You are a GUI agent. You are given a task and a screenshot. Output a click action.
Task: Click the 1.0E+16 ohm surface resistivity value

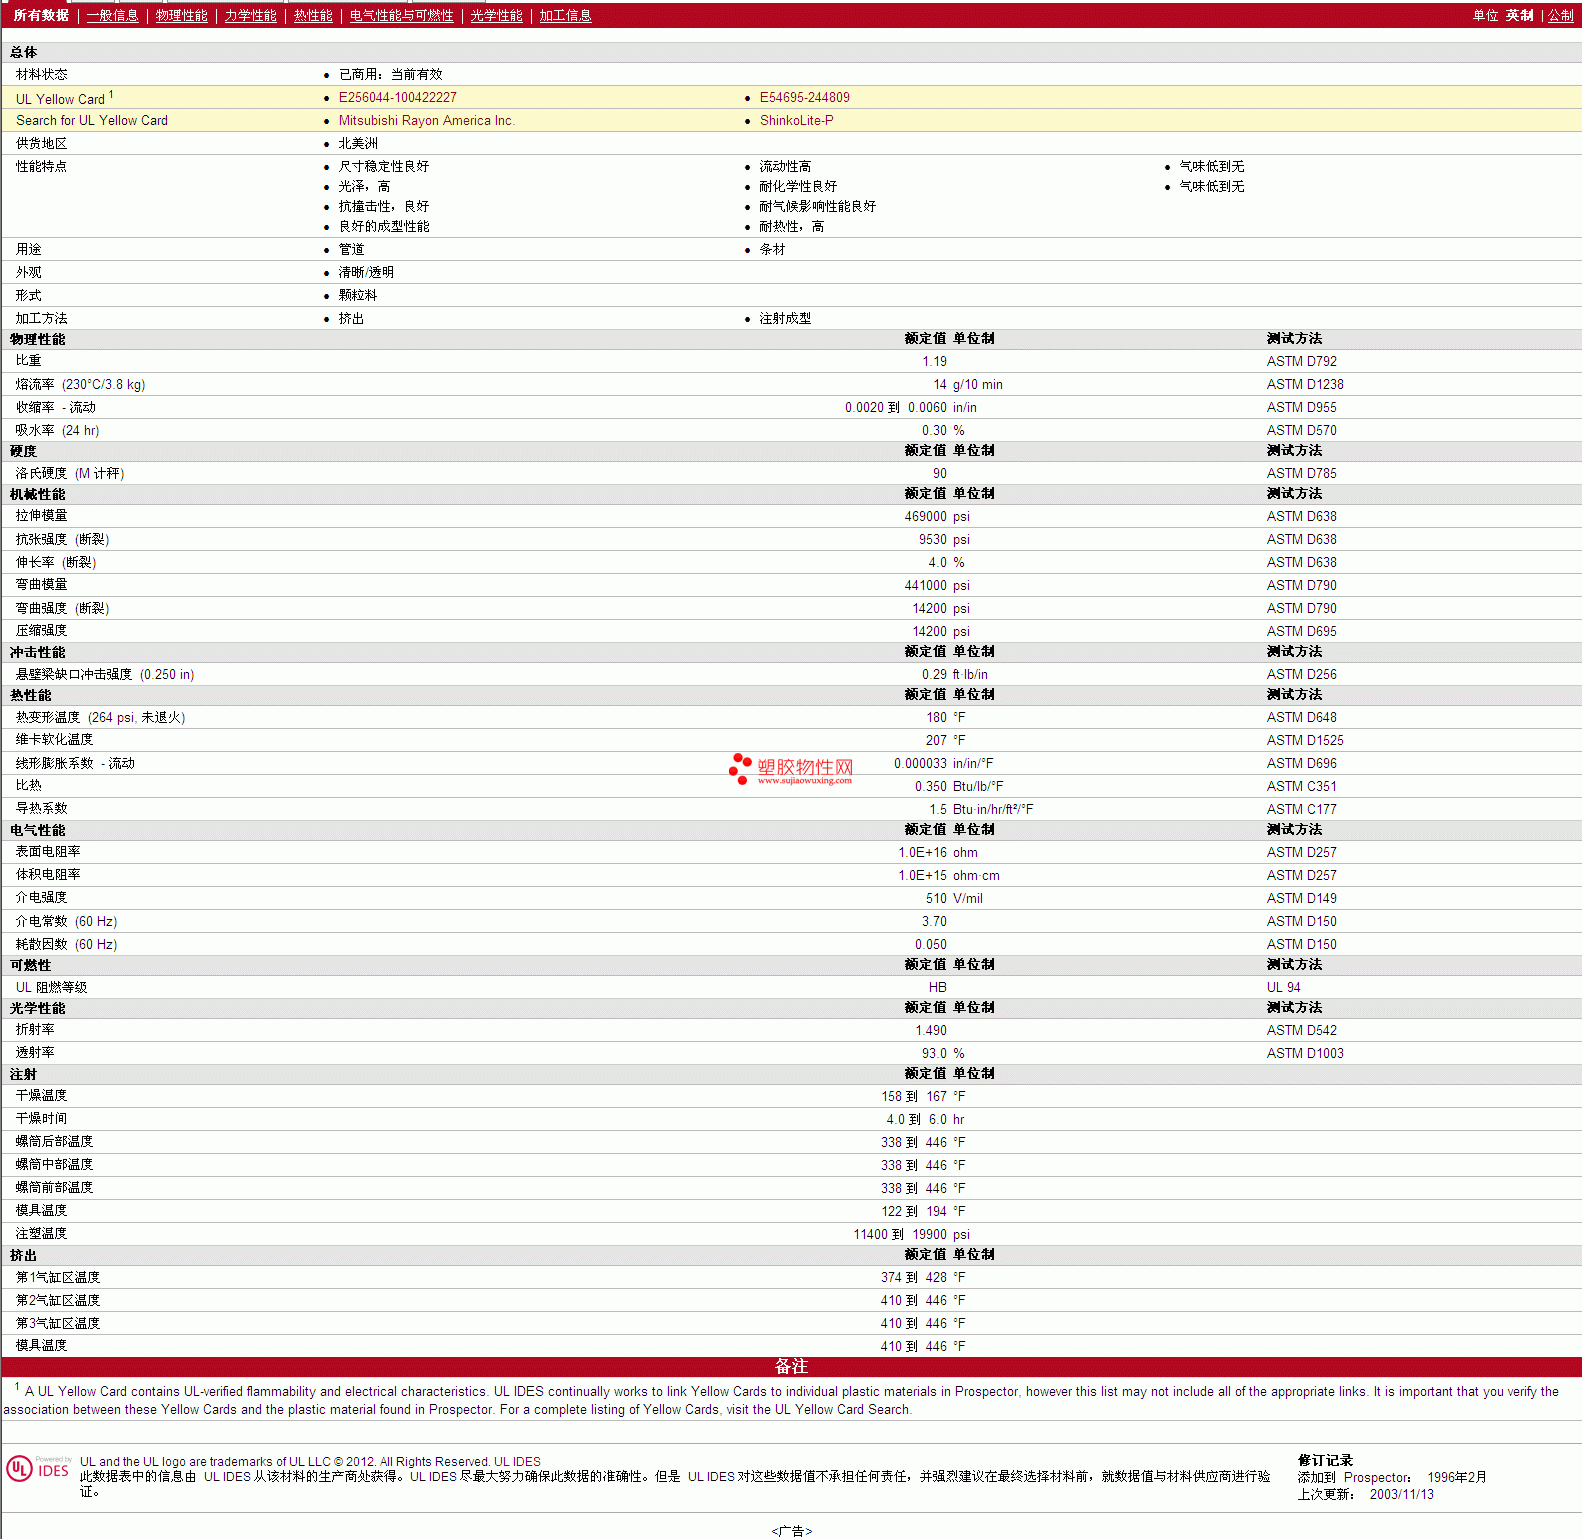(938, 853)
